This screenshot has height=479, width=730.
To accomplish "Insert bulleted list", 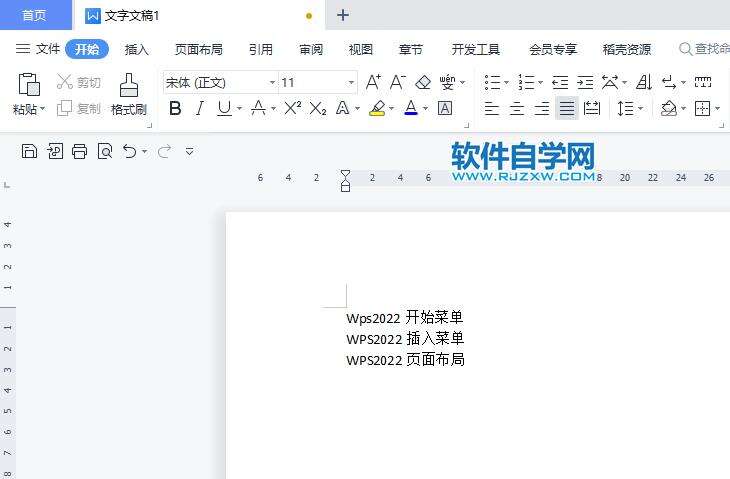I will (492, 82).
